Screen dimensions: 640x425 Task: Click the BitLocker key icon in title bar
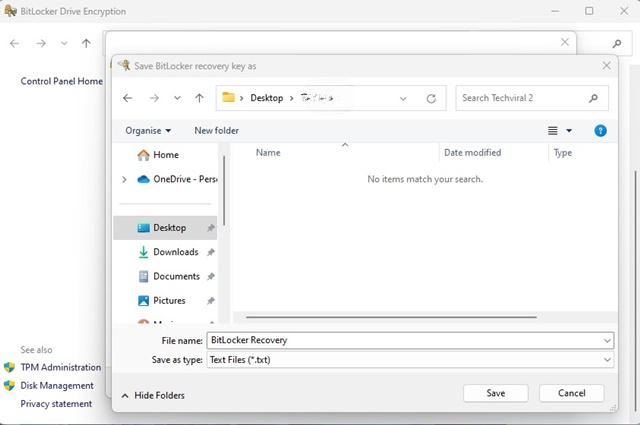click(10, 10)
